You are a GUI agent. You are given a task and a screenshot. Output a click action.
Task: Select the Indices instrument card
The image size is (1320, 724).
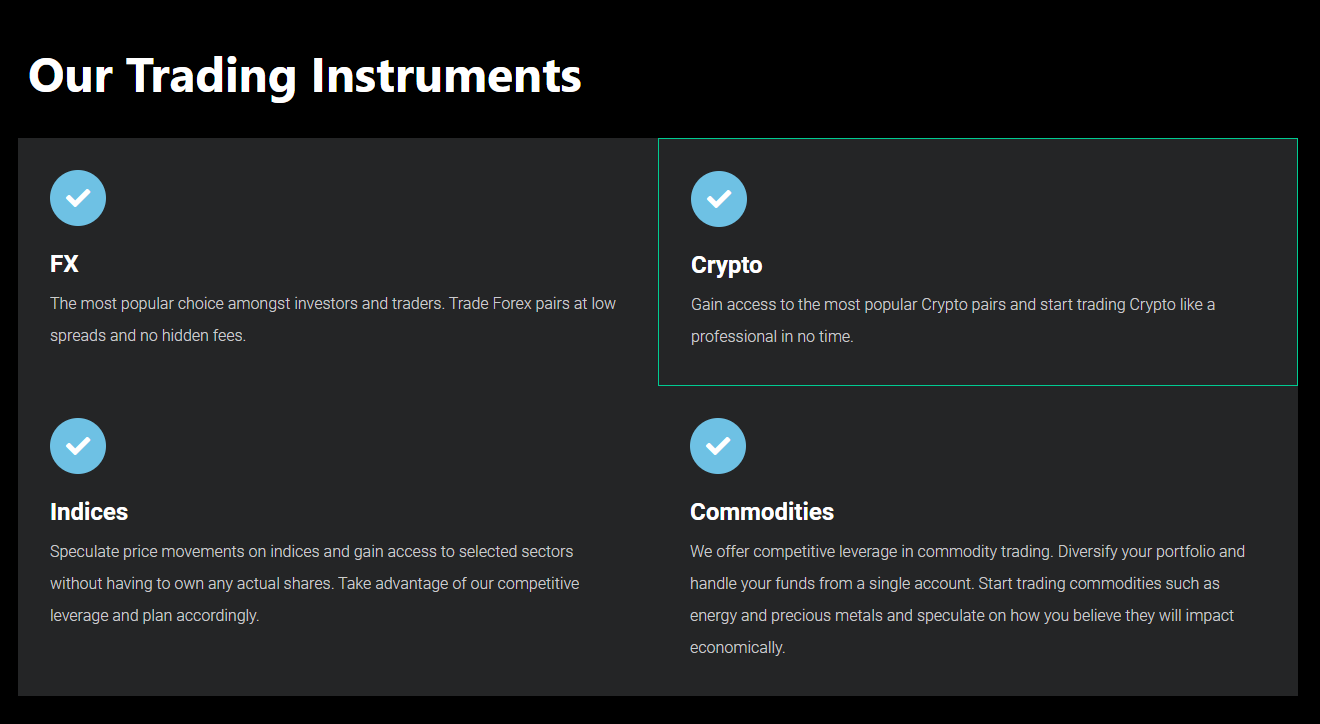[x=338, y=541]
